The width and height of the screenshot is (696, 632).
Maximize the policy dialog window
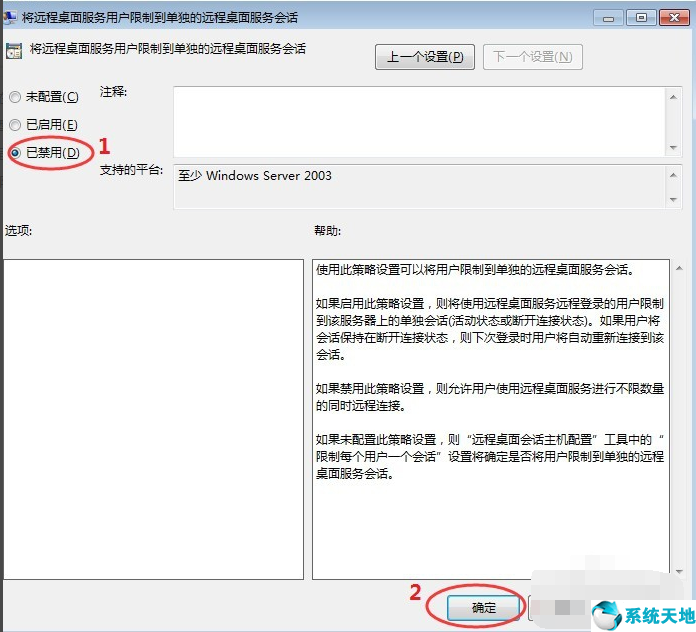tap(641, 18)
